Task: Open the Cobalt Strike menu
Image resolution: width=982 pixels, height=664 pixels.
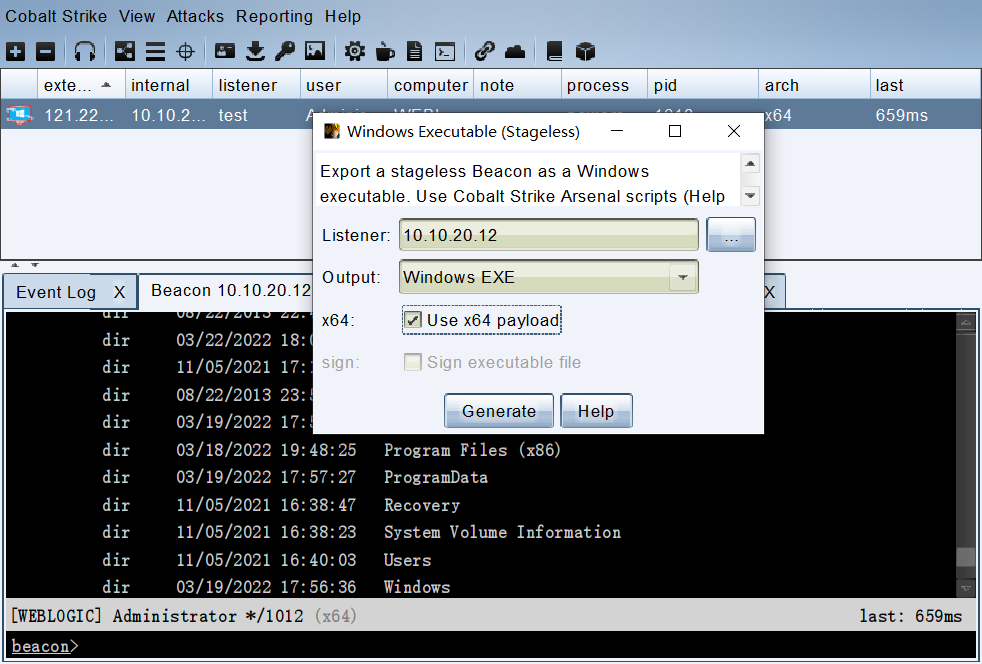Action: (56, 16)
